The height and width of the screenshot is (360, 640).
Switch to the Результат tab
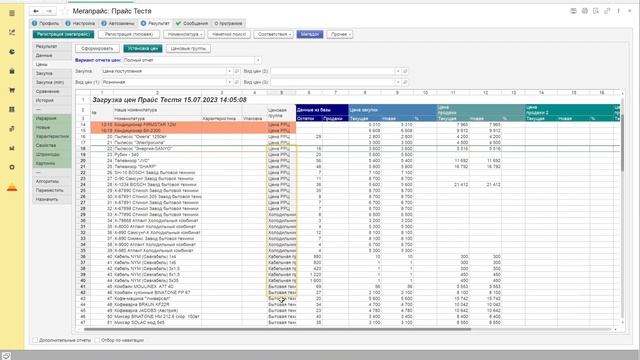tap(155, 23)
